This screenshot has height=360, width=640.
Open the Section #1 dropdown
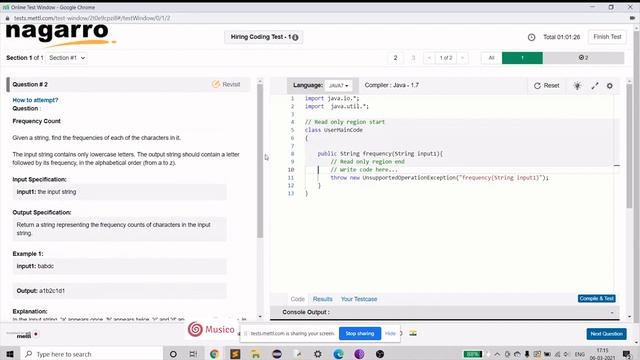click(67, 58)
